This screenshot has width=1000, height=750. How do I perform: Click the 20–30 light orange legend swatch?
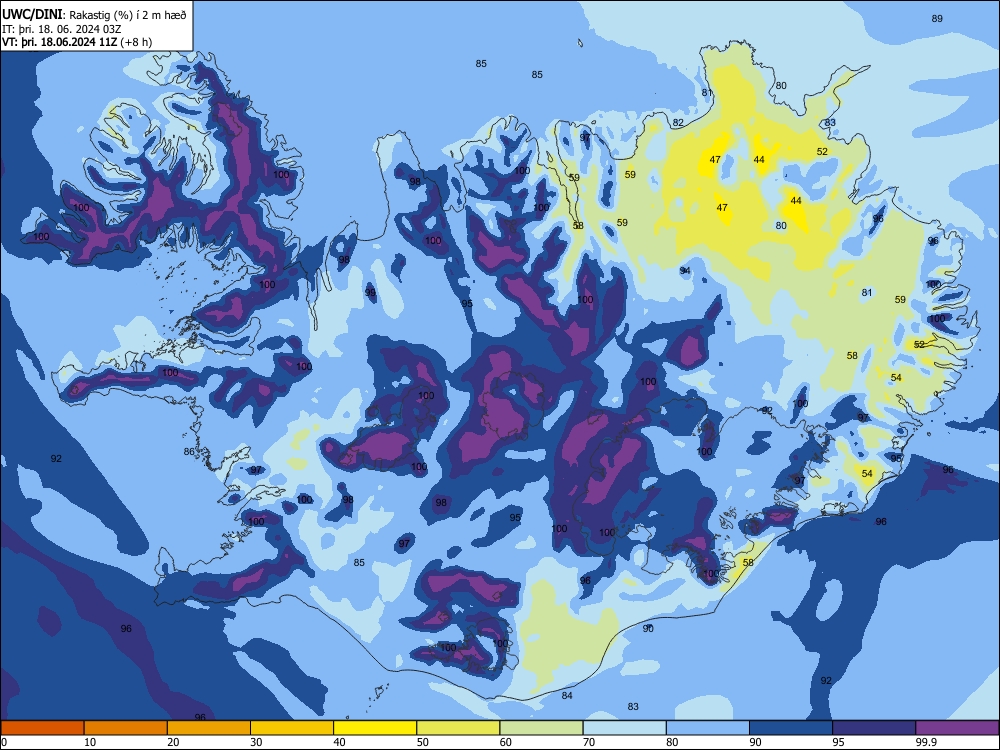click(x=209, y=728)
